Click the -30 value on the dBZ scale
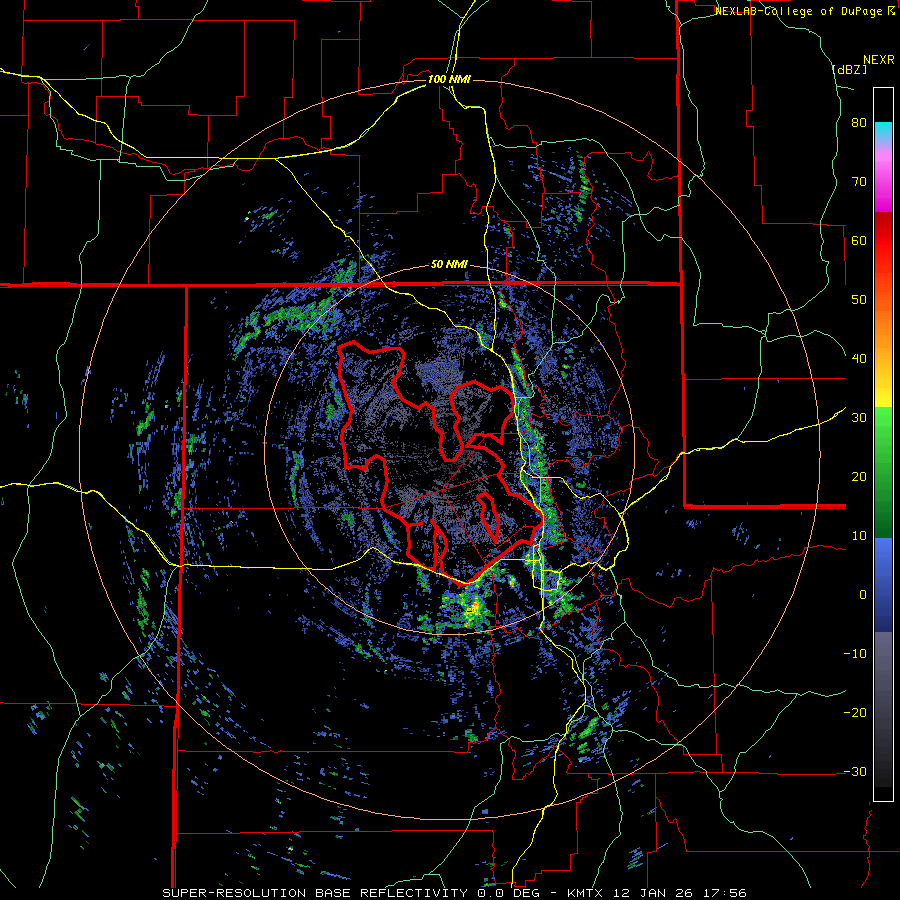 pyautogui.click(x=855, y=772)
